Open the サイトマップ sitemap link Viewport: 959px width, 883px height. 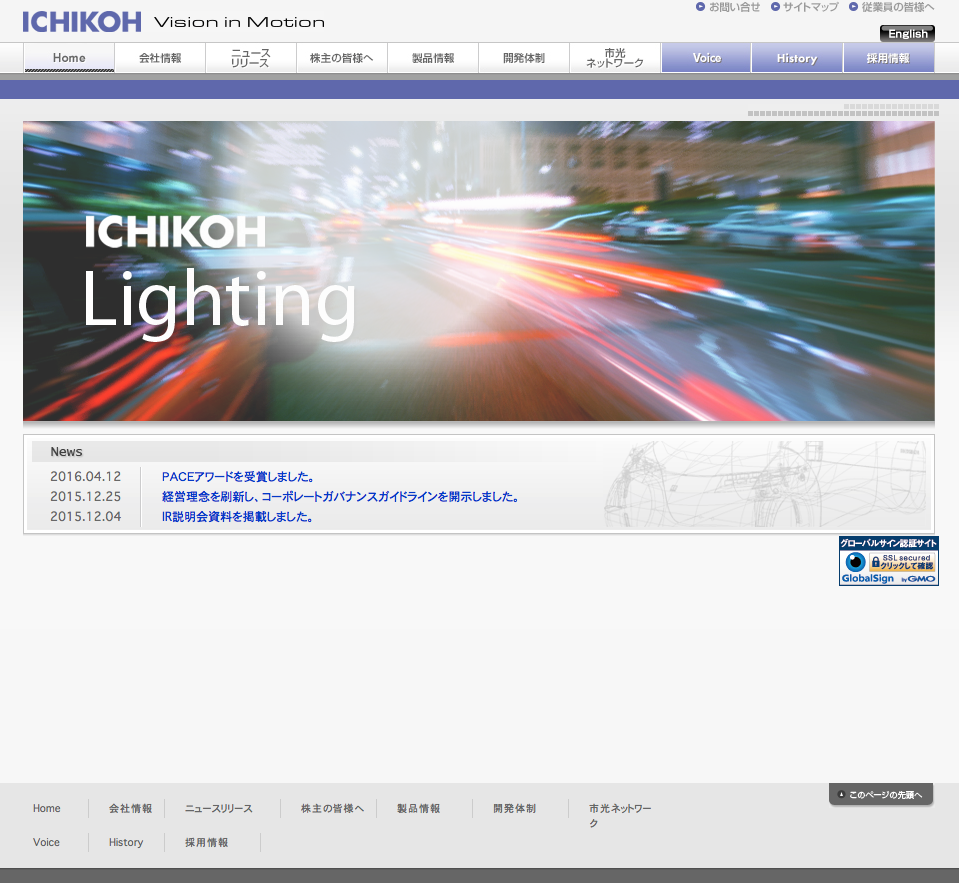pyautogui.click(x=805, y=7)
